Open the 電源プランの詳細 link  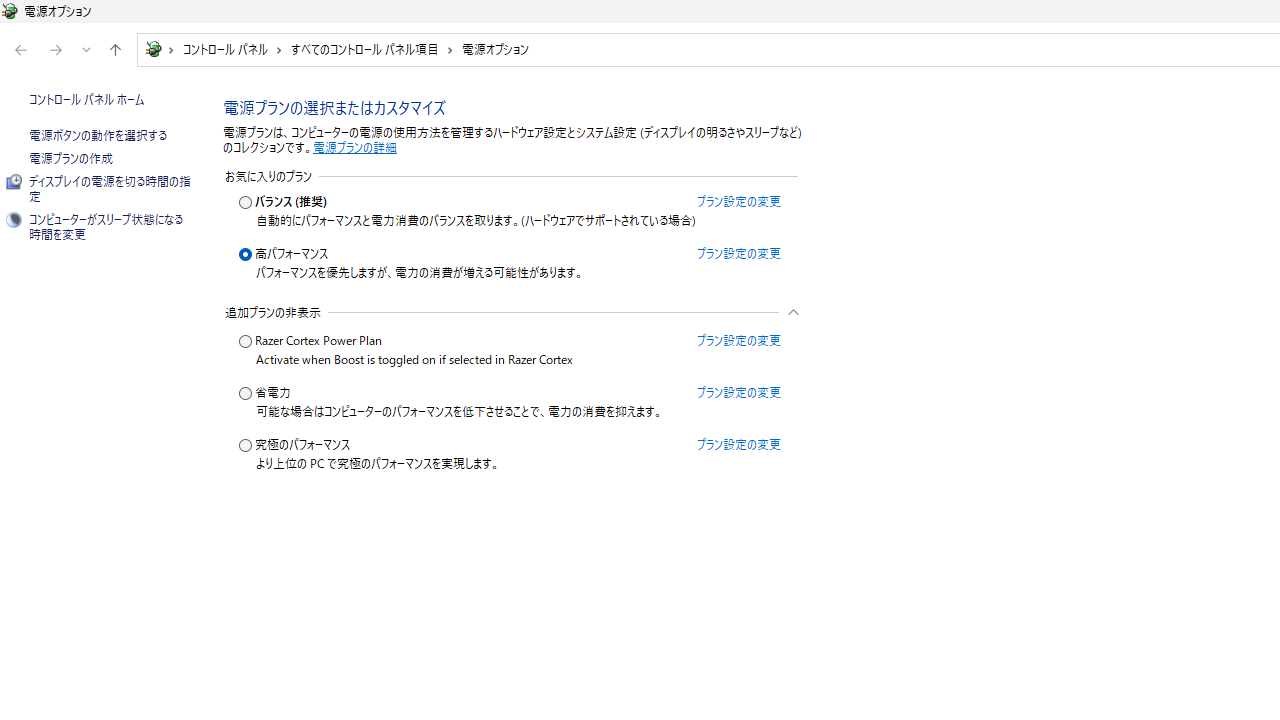click(354, 148)
